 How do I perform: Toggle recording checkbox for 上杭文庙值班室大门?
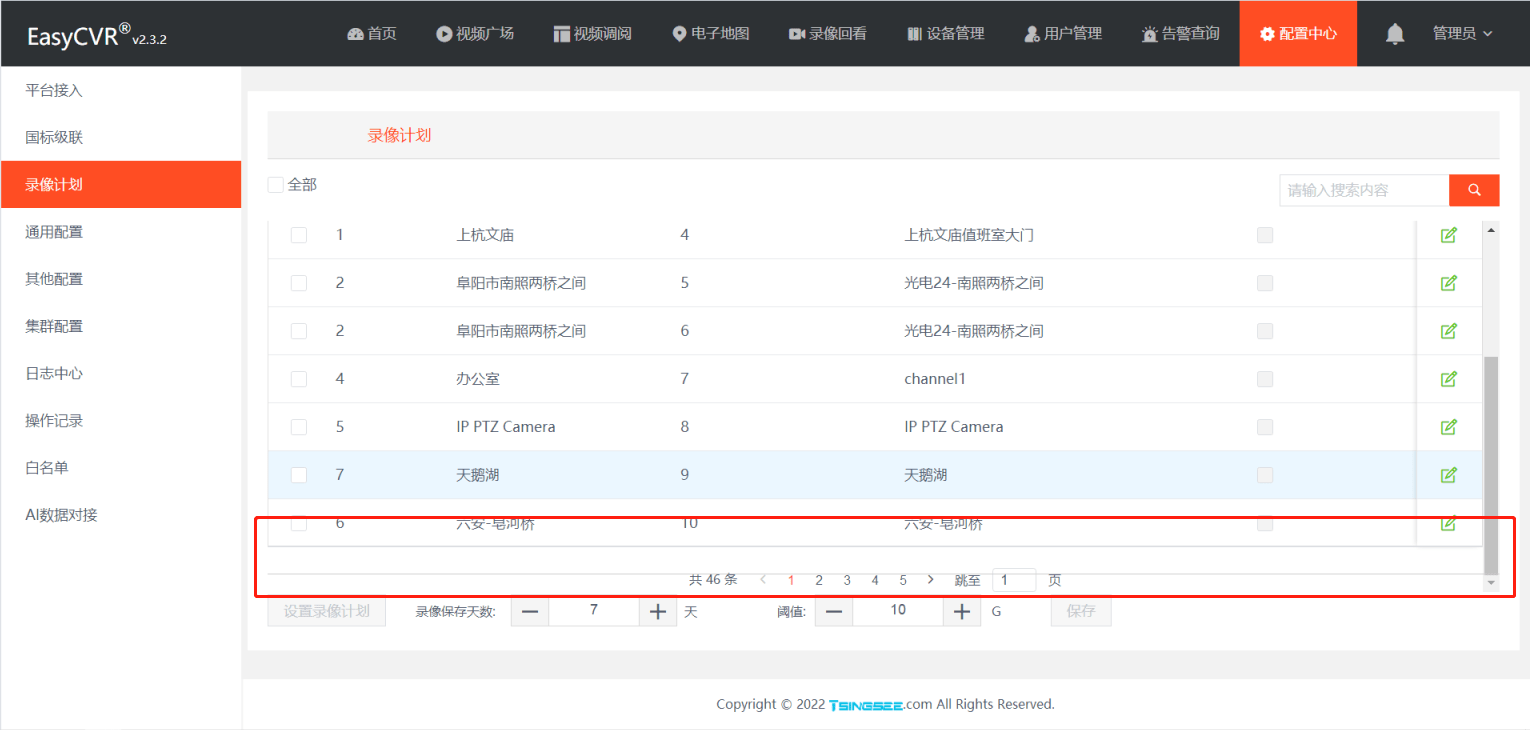1265,235
